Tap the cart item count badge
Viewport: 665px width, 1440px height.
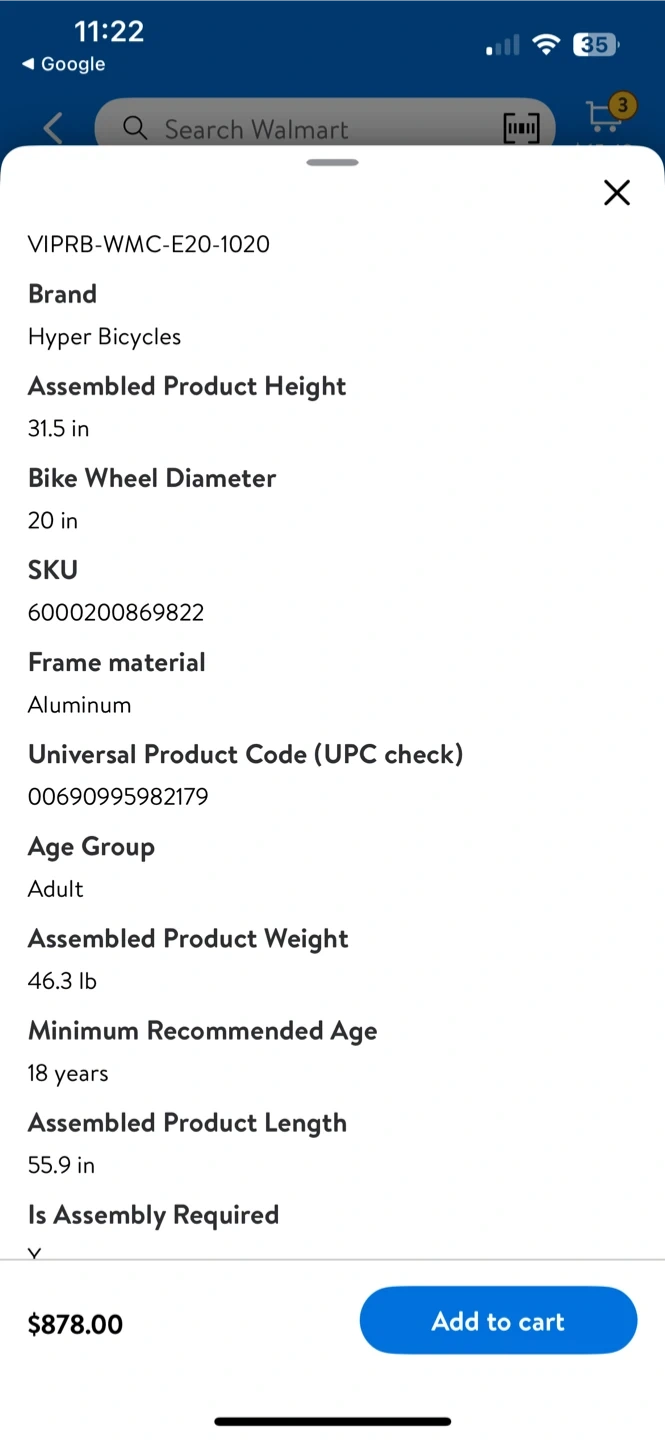click(x=623, y=104)
